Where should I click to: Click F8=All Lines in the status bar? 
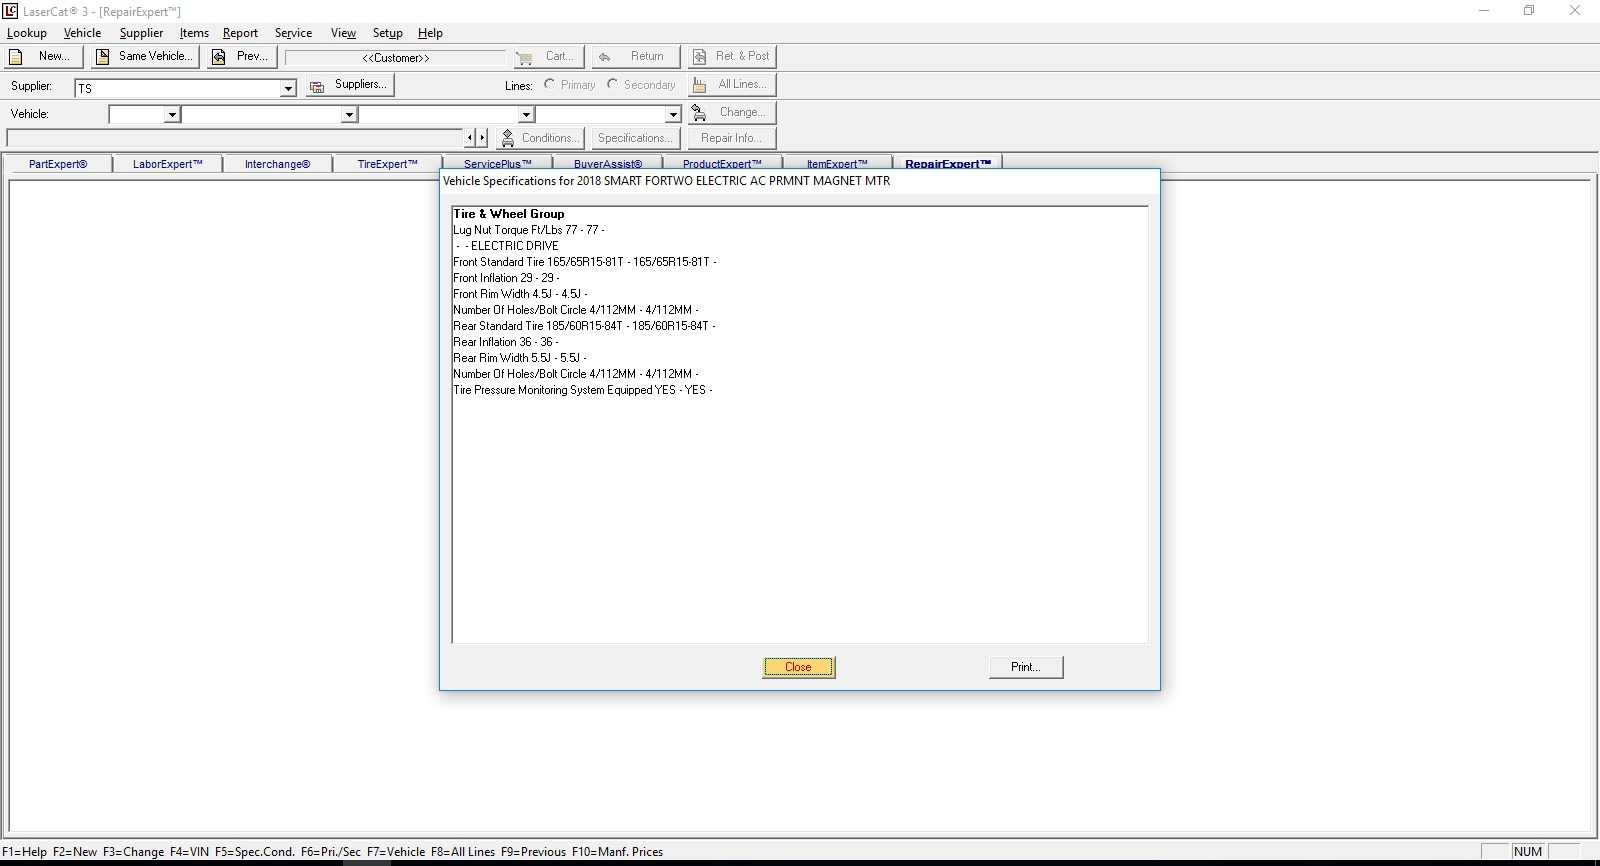(463, 852)
